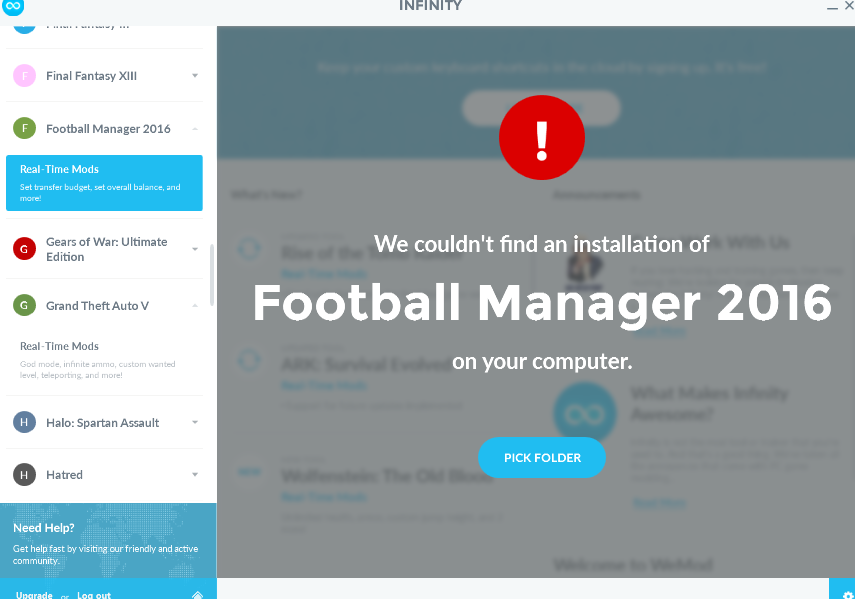
Task: Click the chevron icon beside Log out
Action: (x=197, y=595)
